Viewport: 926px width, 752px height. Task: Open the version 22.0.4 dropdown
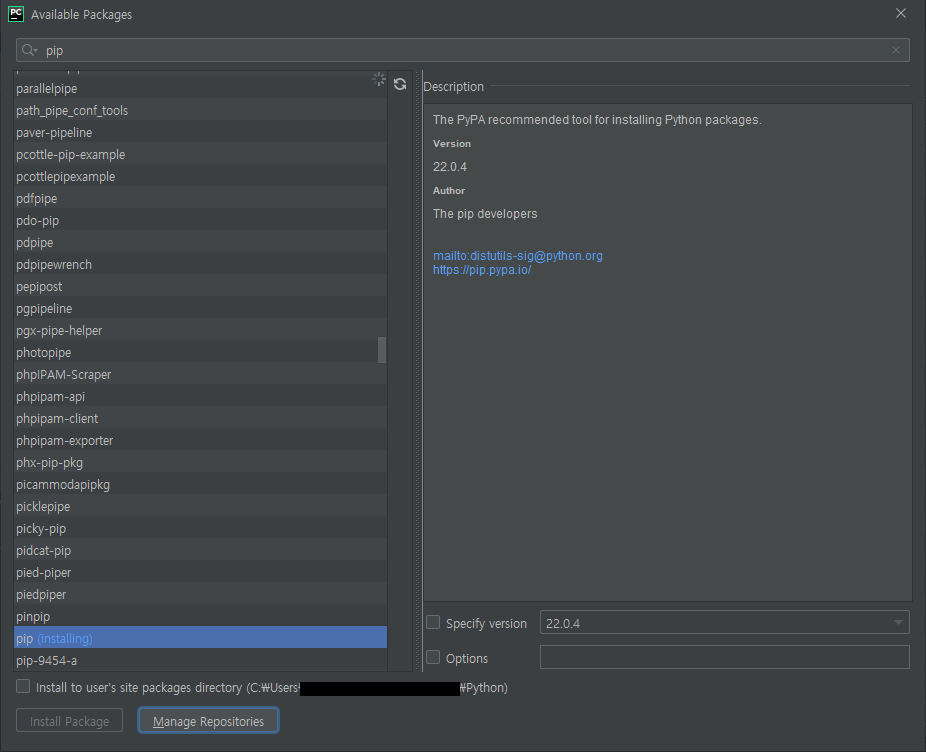(725, 623)
